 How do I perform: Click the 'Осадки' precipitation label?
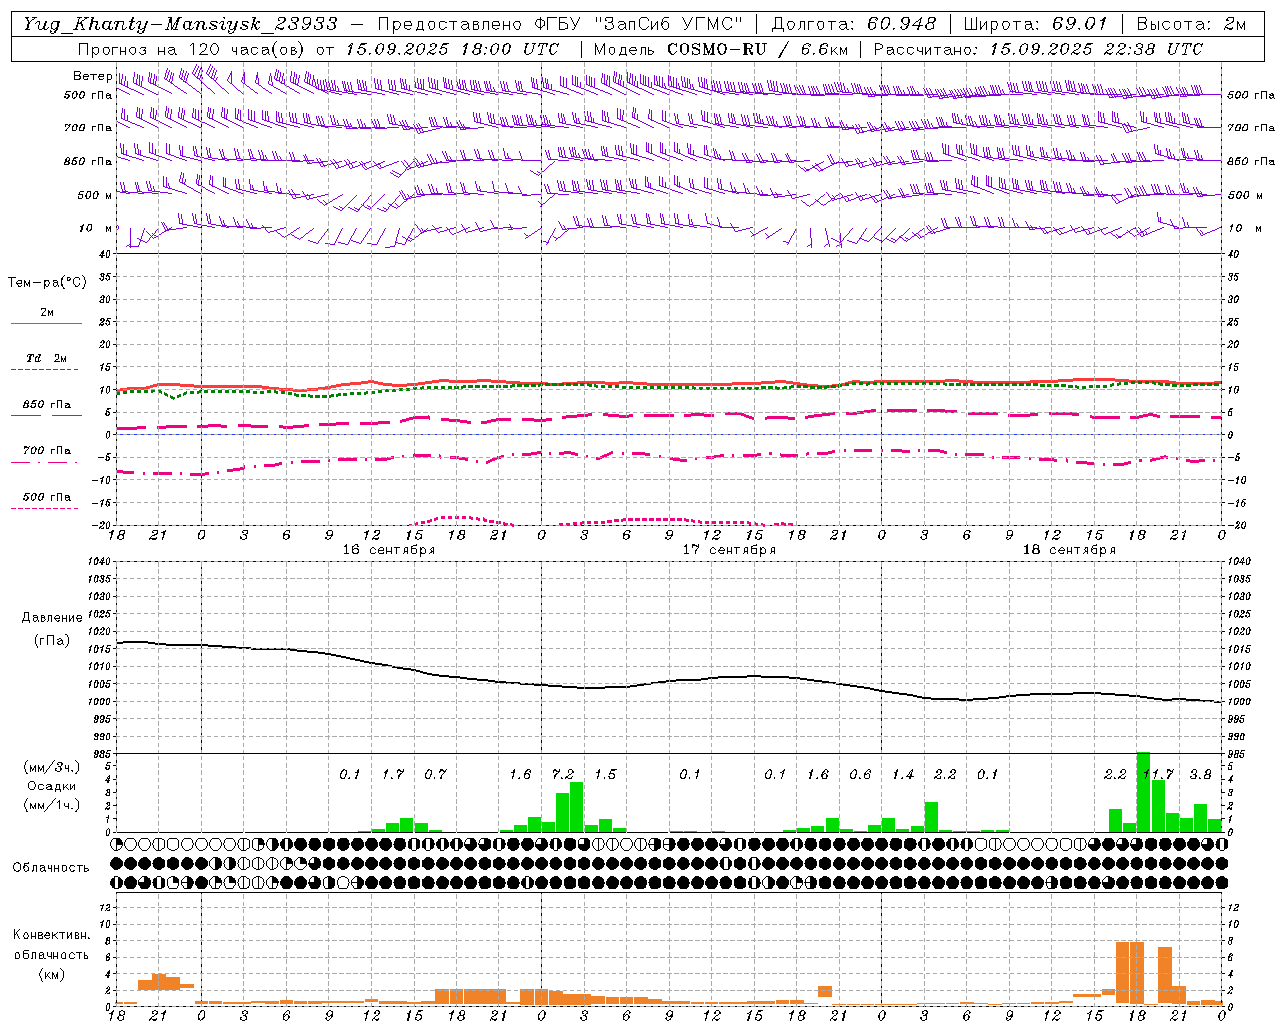coord(51,786)
